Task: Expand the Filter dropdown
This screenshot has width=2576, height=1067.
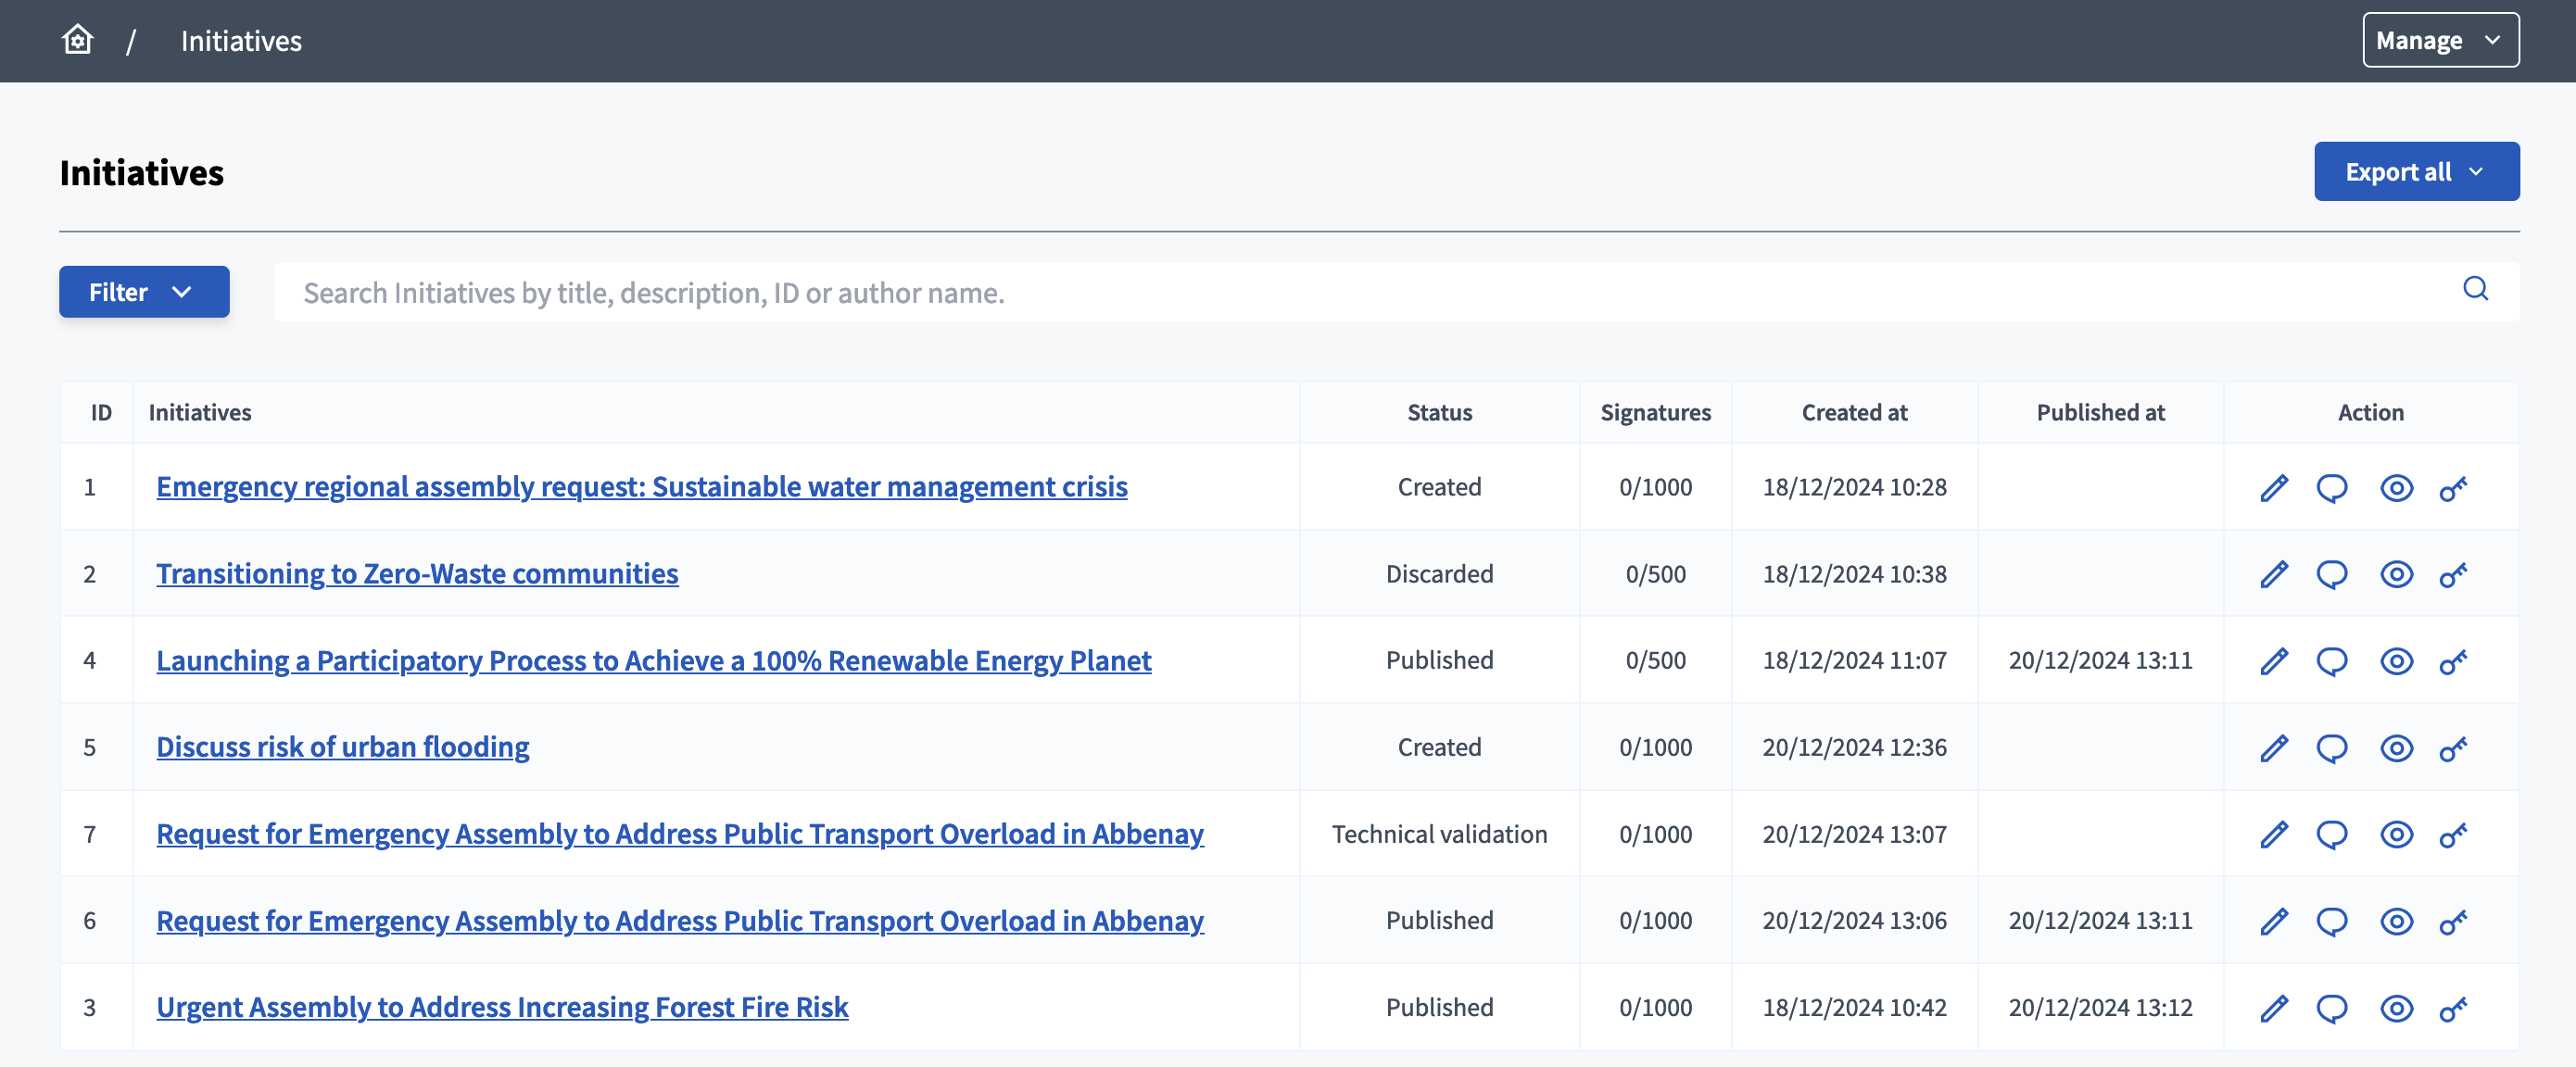Action: click(144, 292)
